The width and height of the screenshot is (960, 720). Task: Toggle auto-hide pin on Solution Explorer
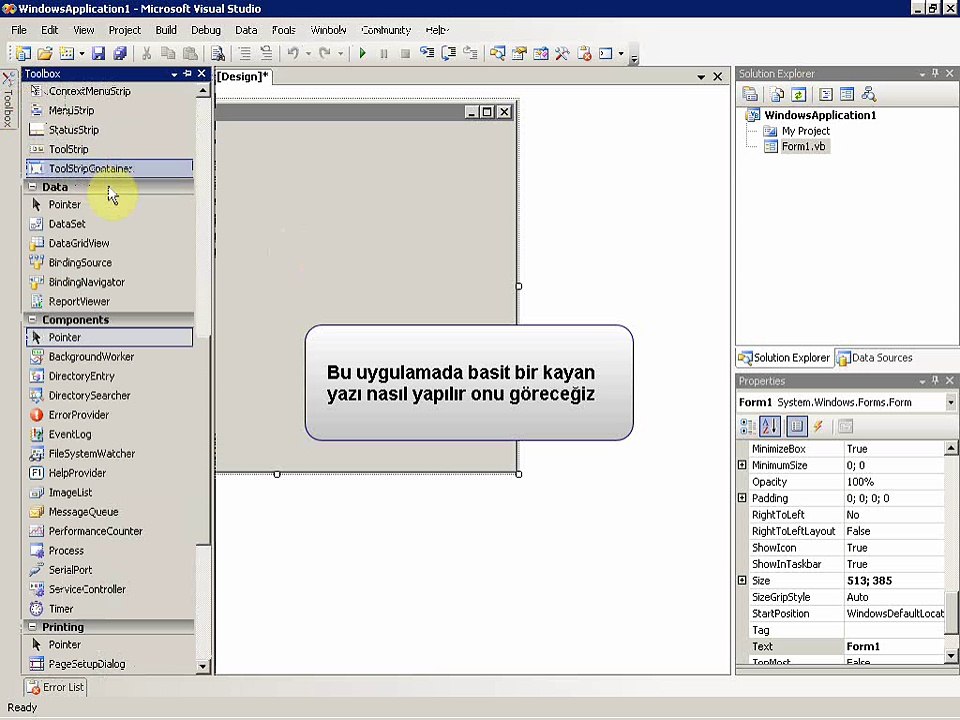pyautogui.click(x=936, y=73)
